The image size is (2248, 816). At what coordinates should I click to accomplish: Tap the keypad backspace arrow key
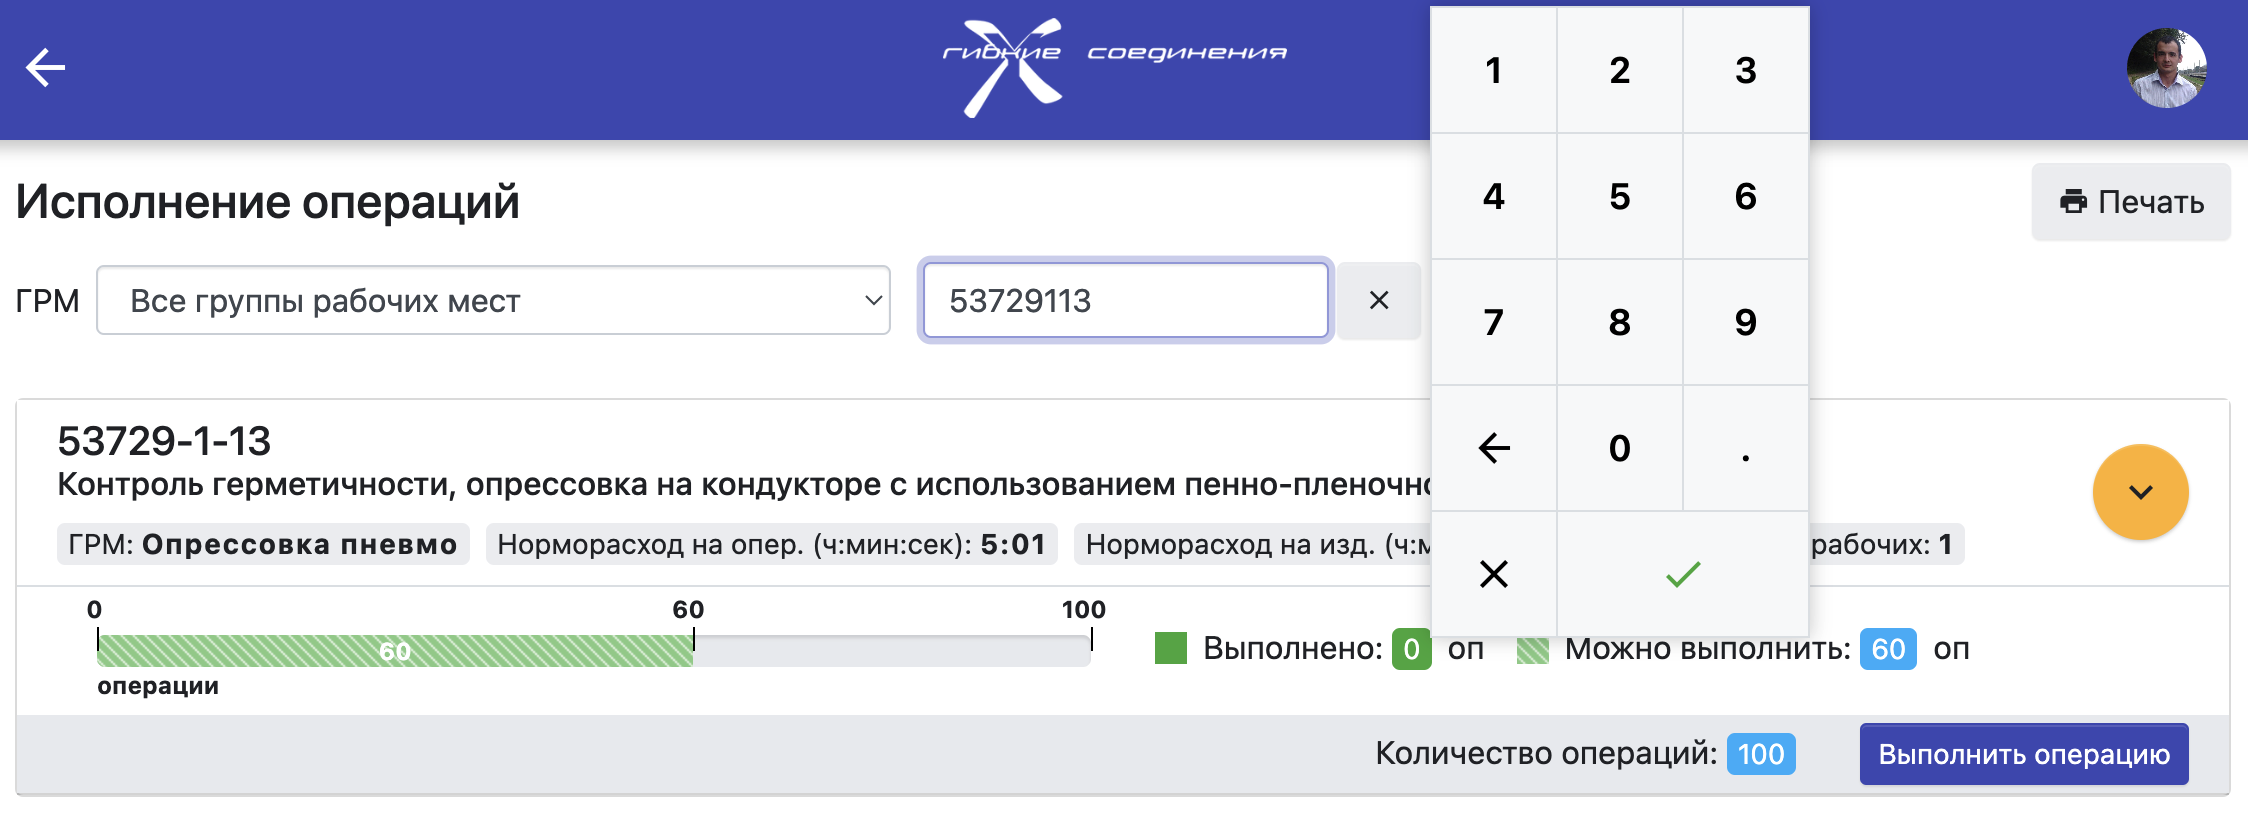pos(1494,448)
